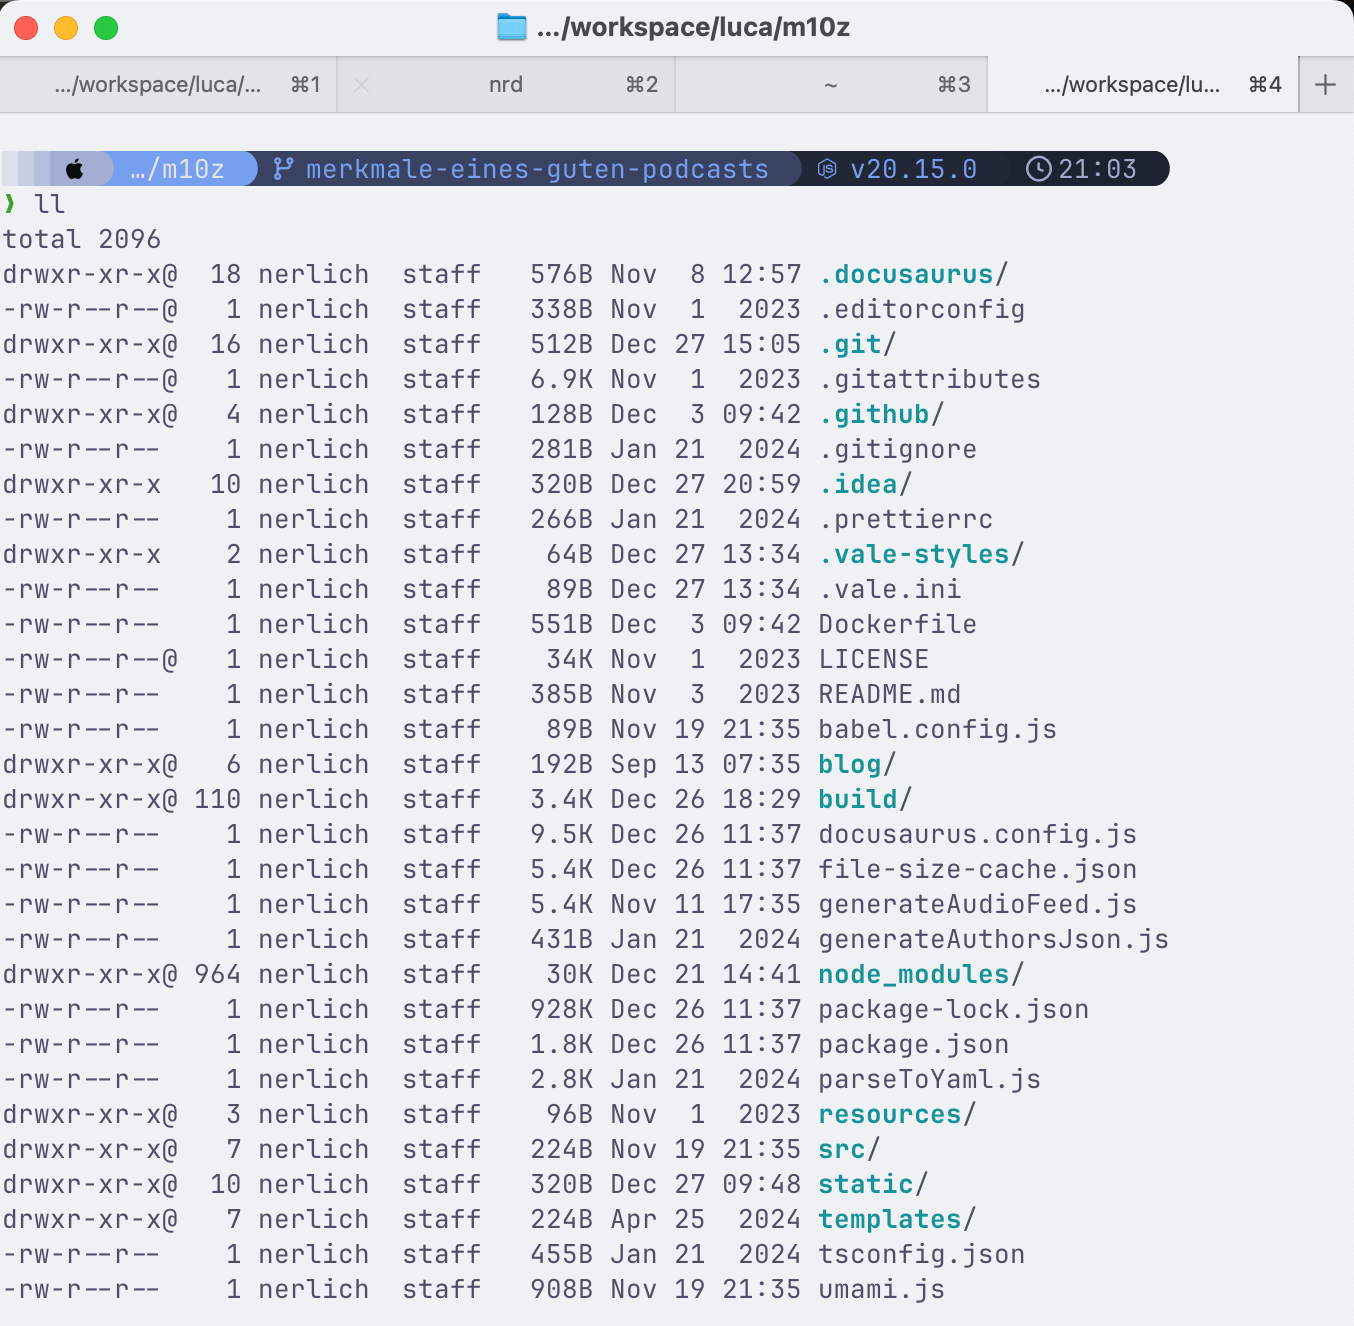Click the 928K size of package-lock.json

562,1009
